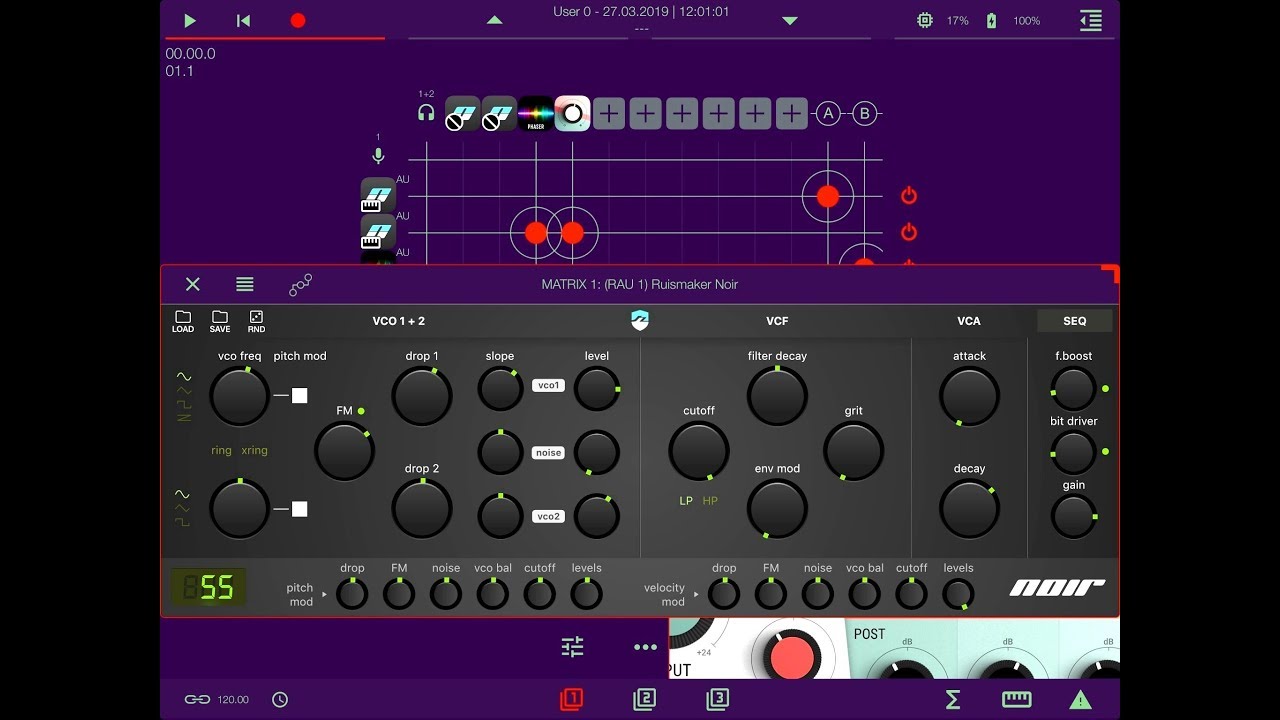Toggle power for first AU row
The width and height of the screenshot is (1280, 720).
(909, 196)
